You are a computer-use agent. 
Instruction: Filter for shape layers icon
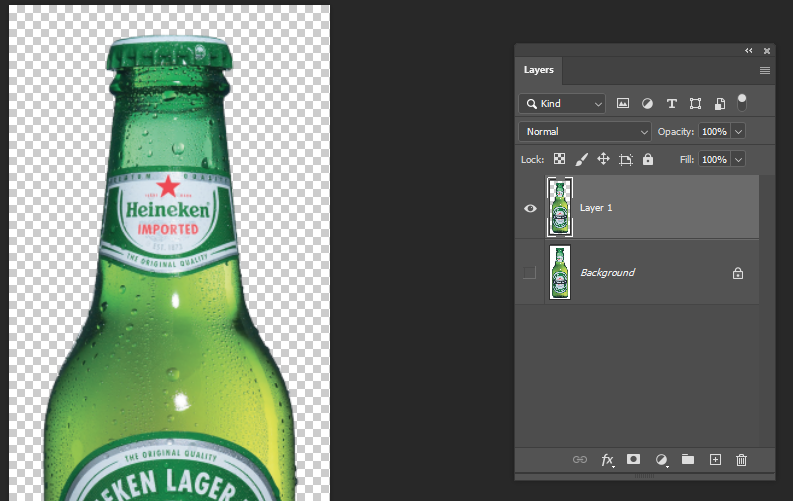coord(695,104)
